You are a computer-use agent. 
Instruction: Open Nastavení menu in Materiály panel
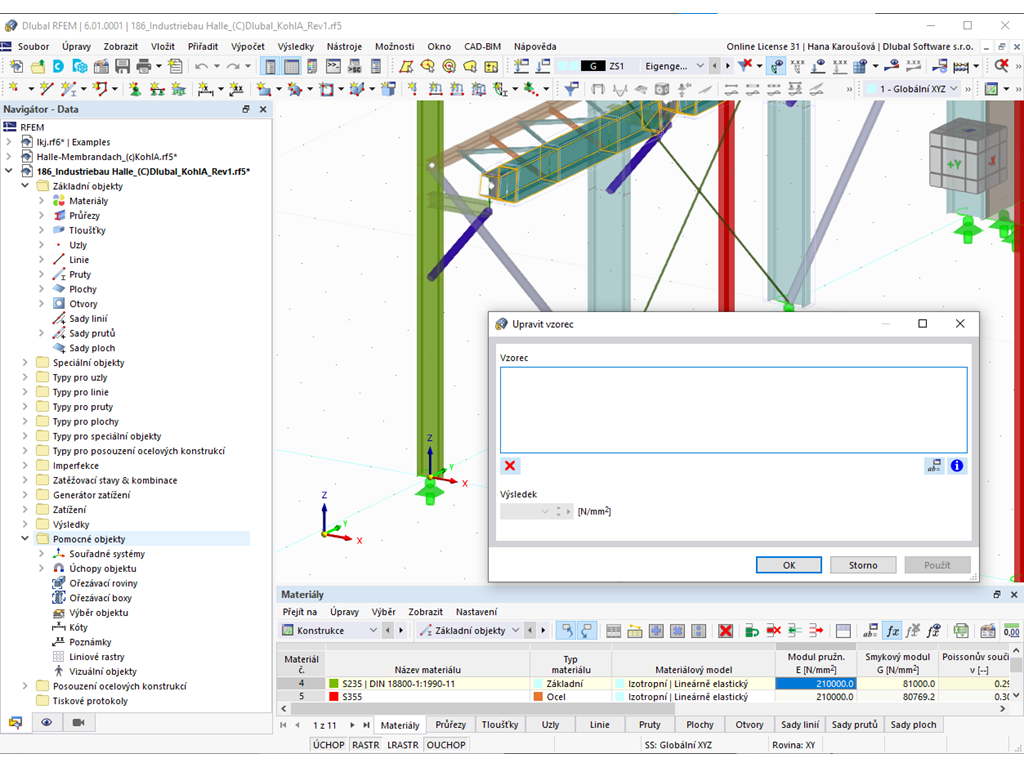click(476, 612)
